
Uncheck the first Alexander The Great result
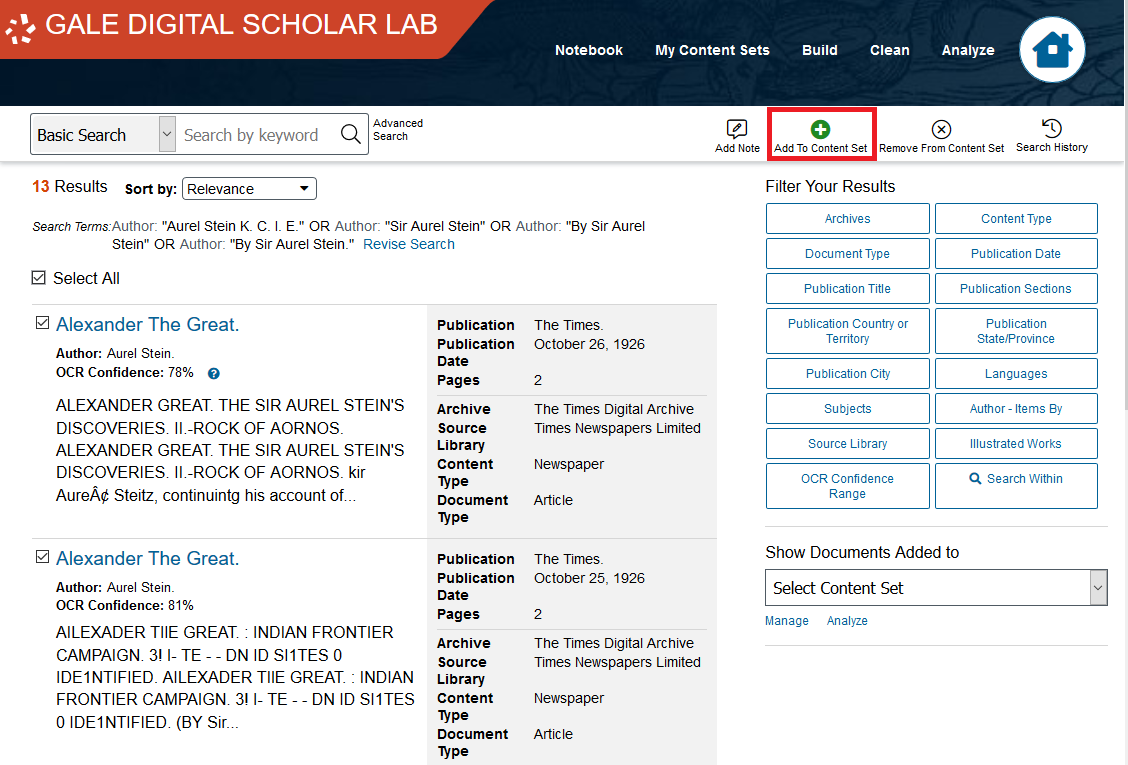point(42,323)
